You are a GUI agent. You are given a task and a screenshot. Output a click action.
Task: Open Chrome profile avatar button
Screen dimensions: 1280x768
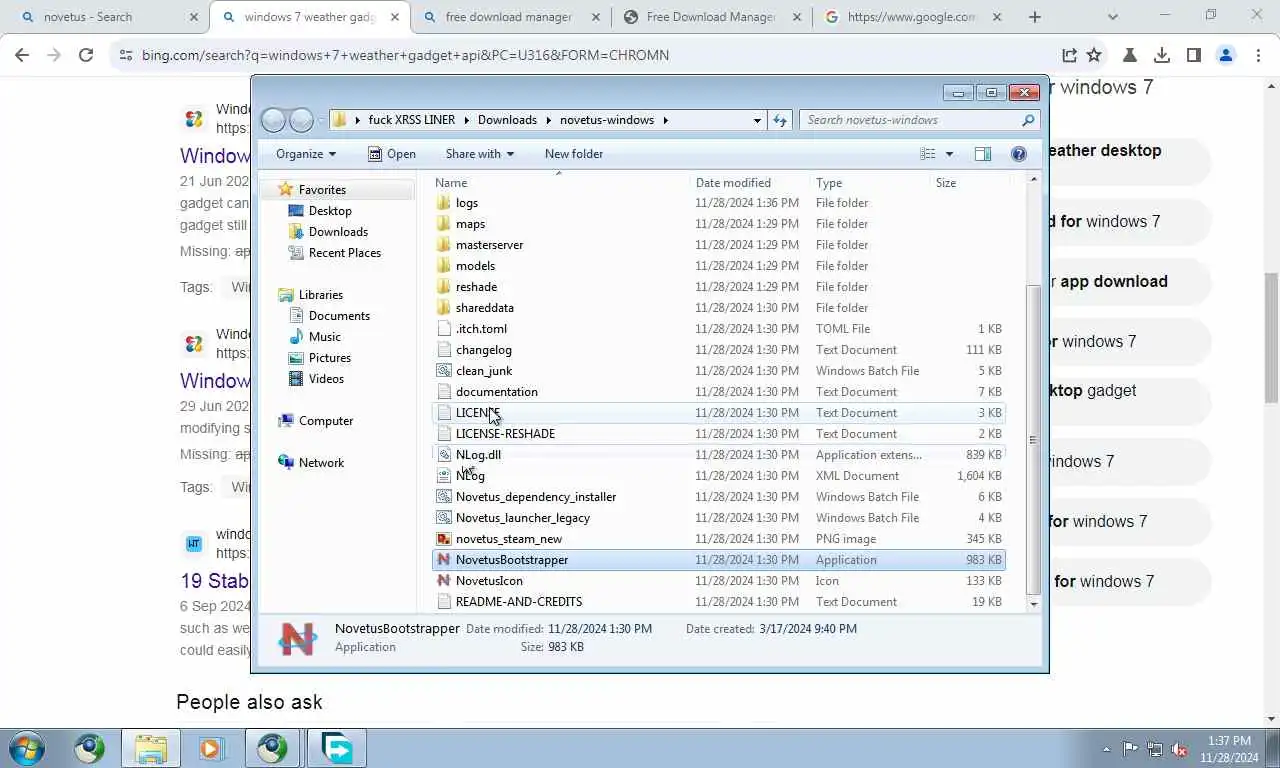click(x=1226, y=55)
